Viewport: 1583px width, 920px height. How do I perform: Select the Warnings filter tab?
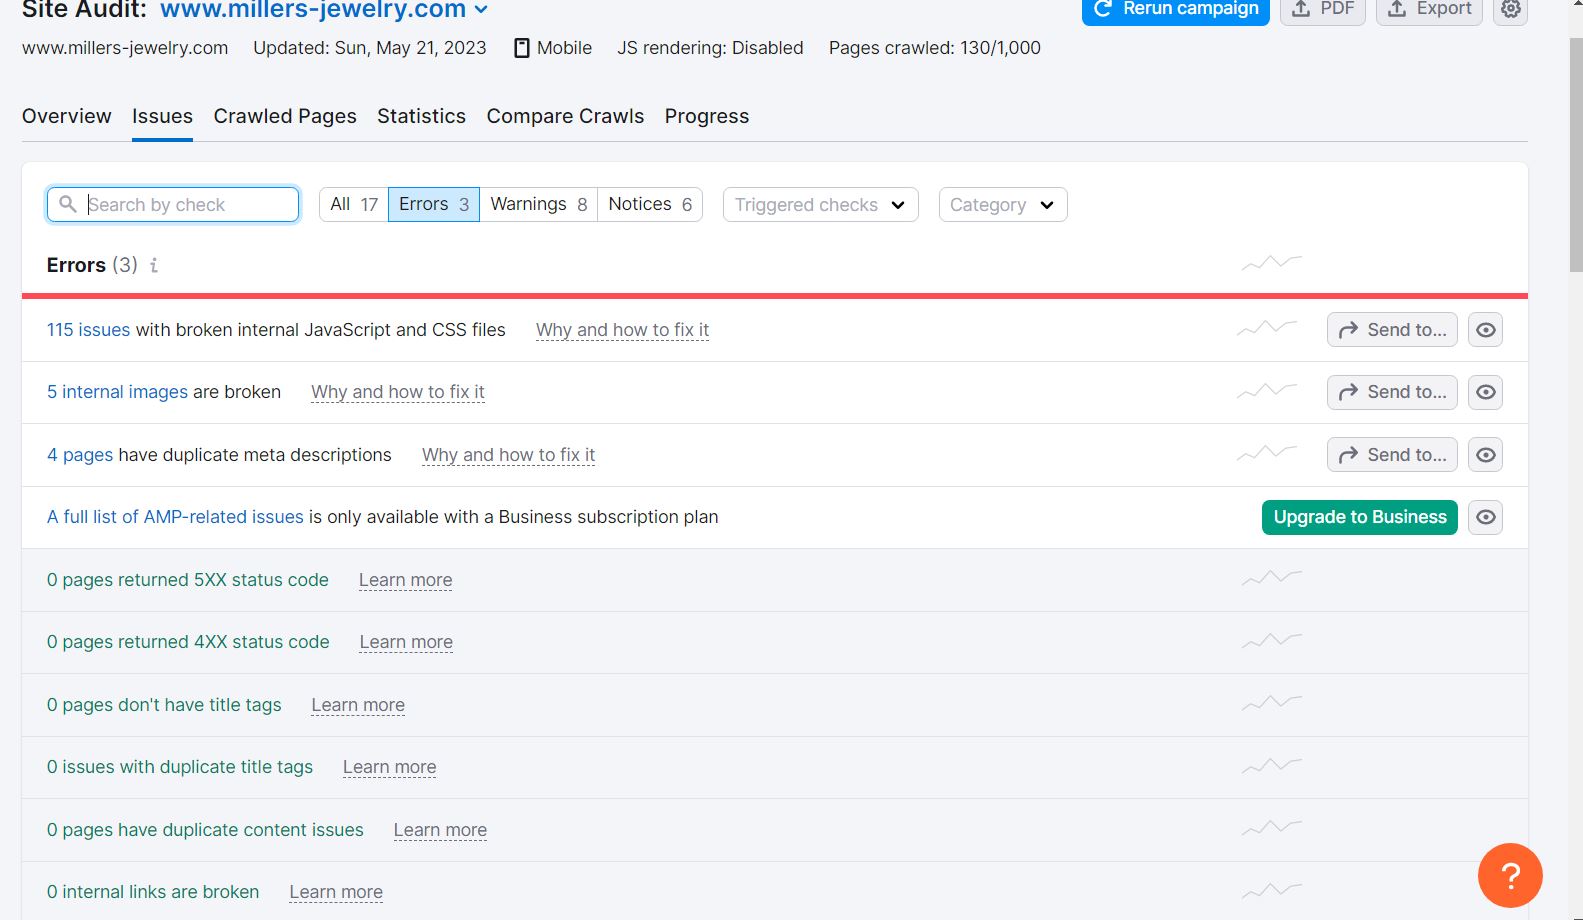538,204
